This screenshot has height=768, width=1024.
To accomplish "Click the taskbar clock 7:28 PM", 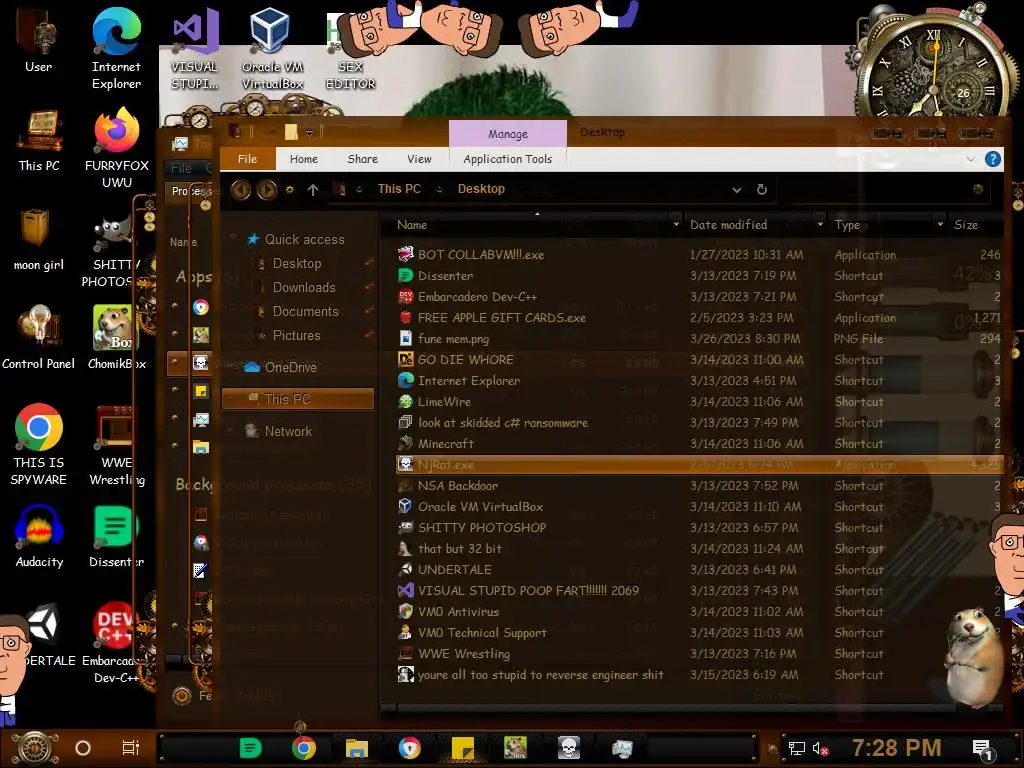I will pyautogui.click(x=897, y=748).
